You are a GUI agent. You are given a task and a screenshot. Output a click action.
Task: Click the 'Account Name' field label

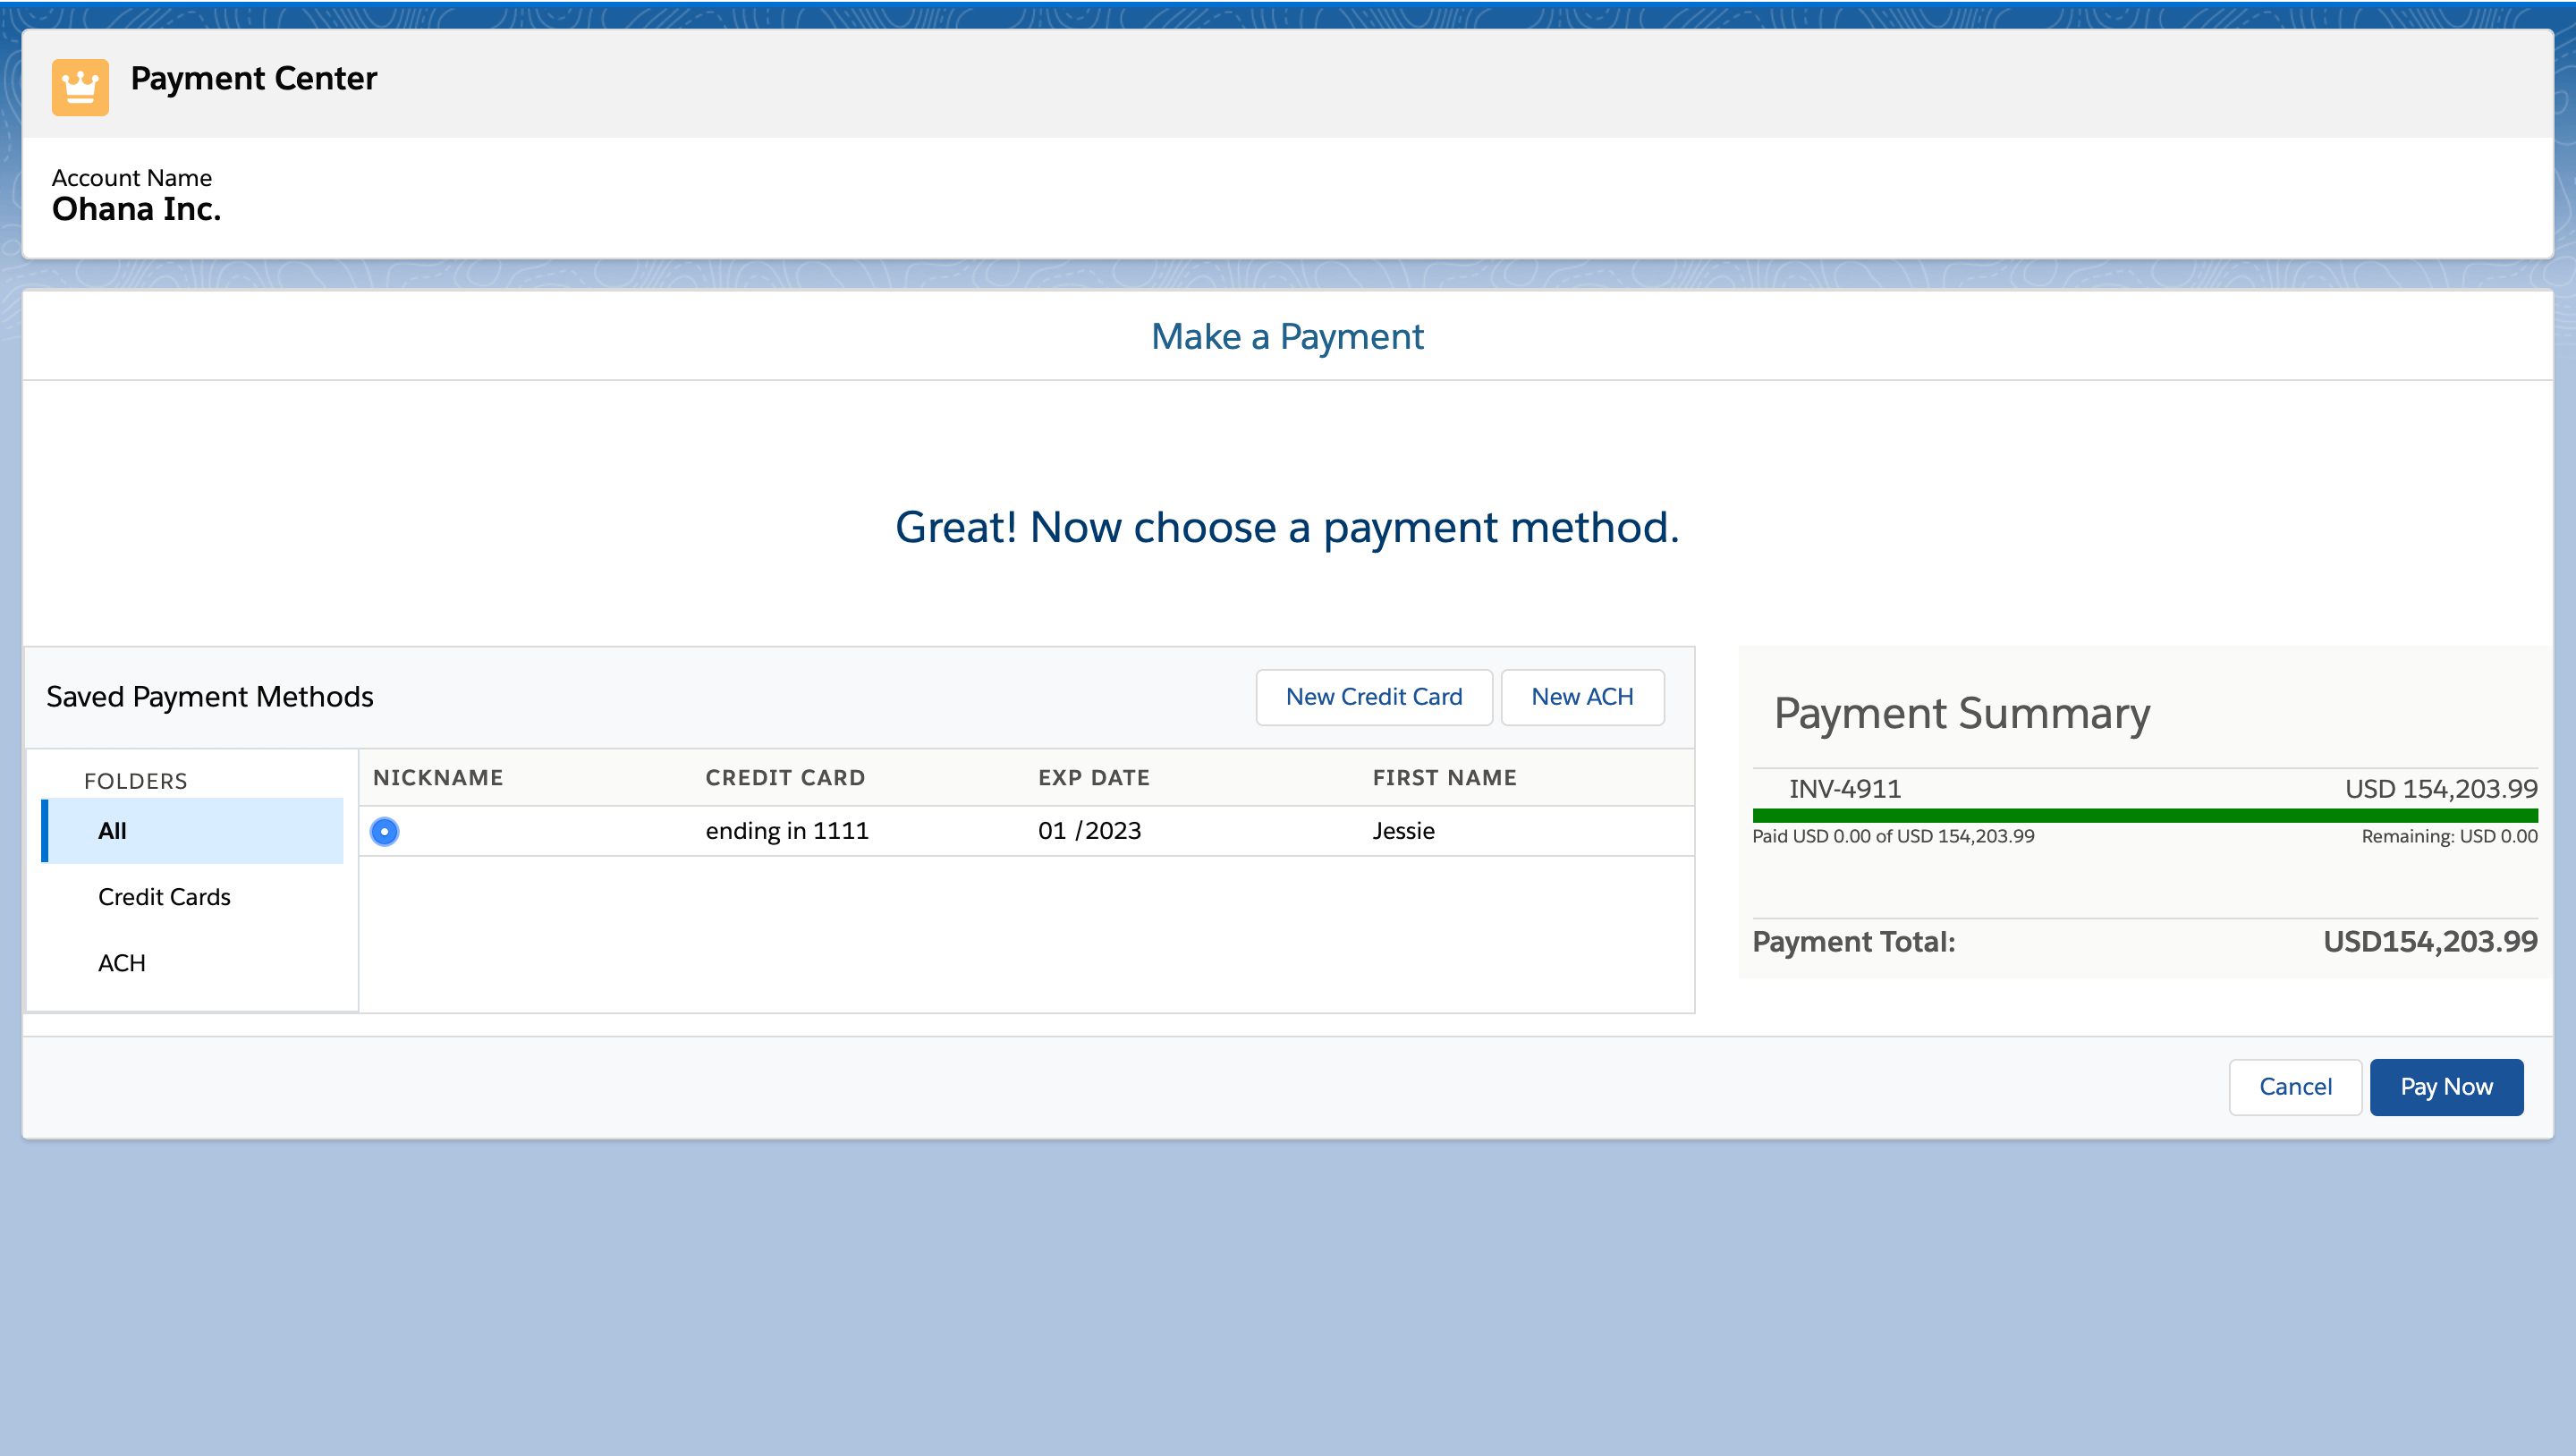[x=132, y=178]
